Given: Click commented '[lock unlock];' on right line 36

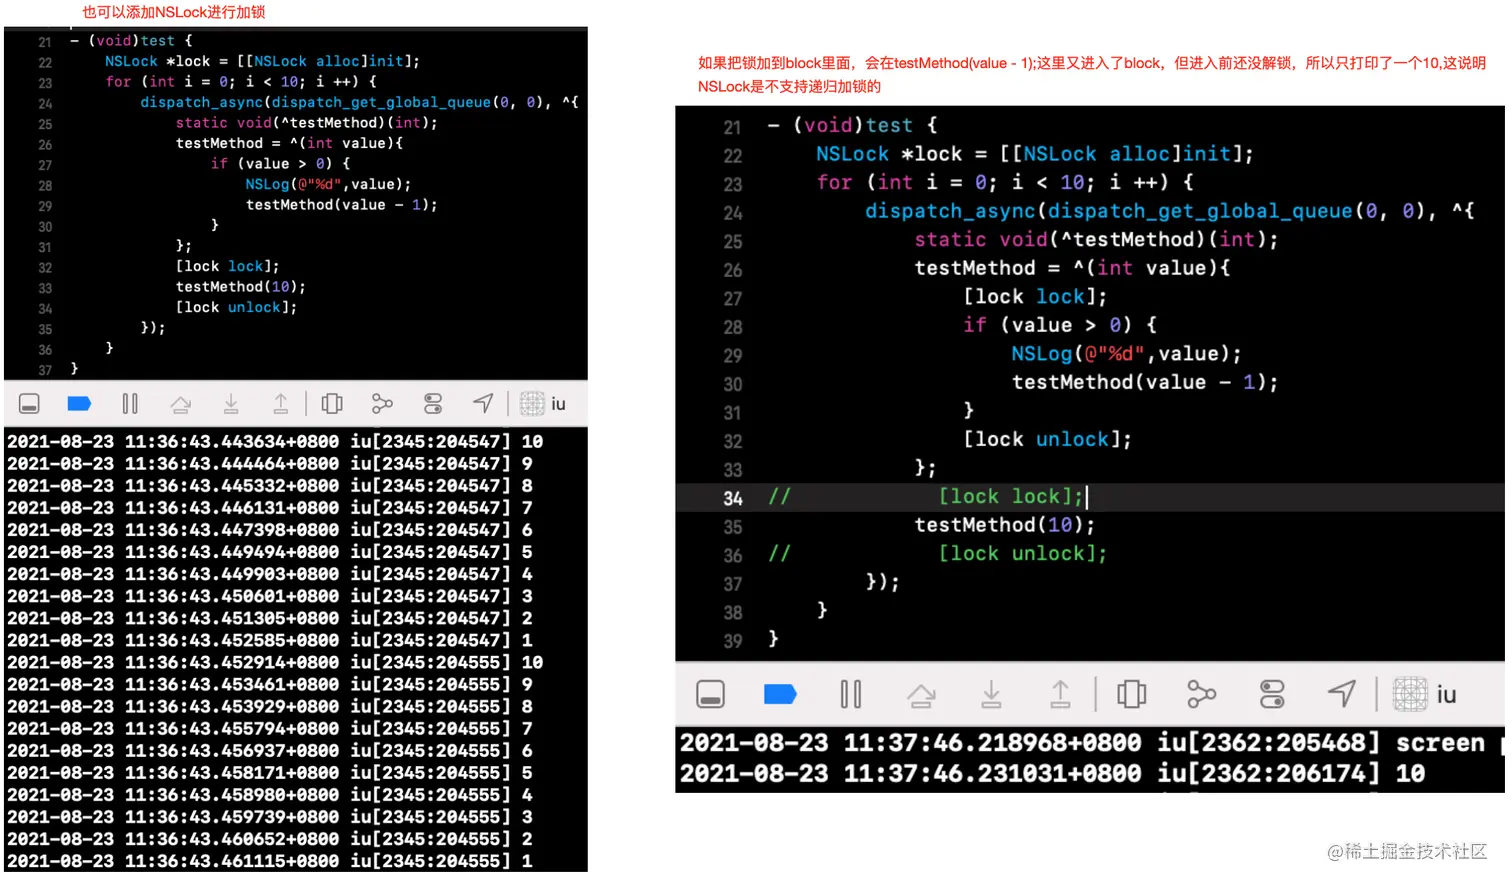Looking at the screenshot, I should (x=1023, y=554).
